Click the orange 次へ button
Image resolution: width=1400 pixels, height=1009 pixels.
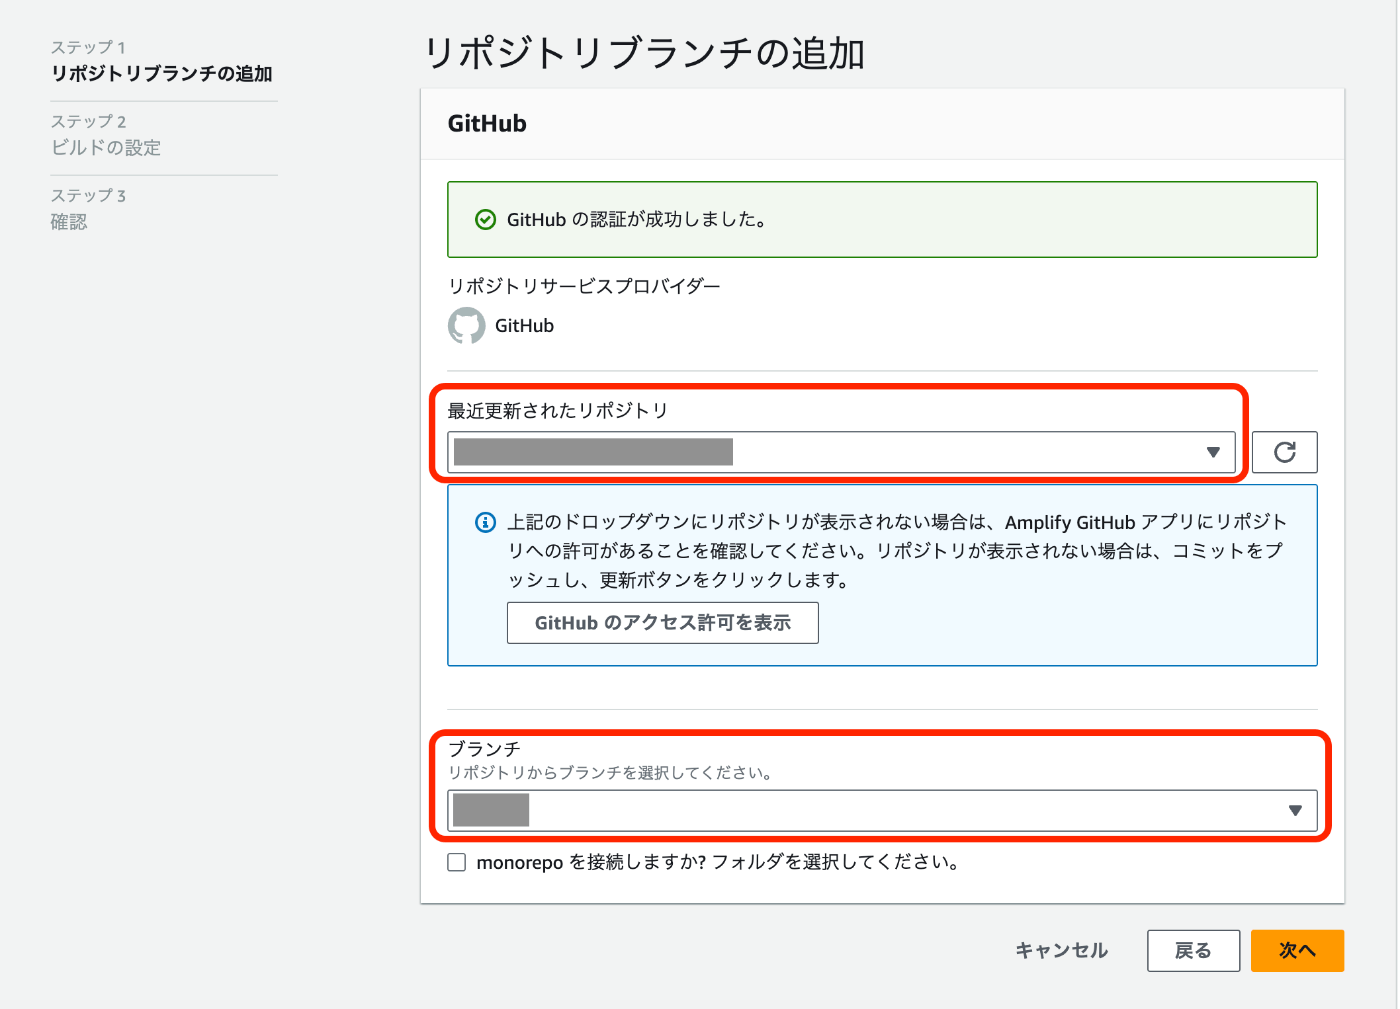pos(1297,950)
